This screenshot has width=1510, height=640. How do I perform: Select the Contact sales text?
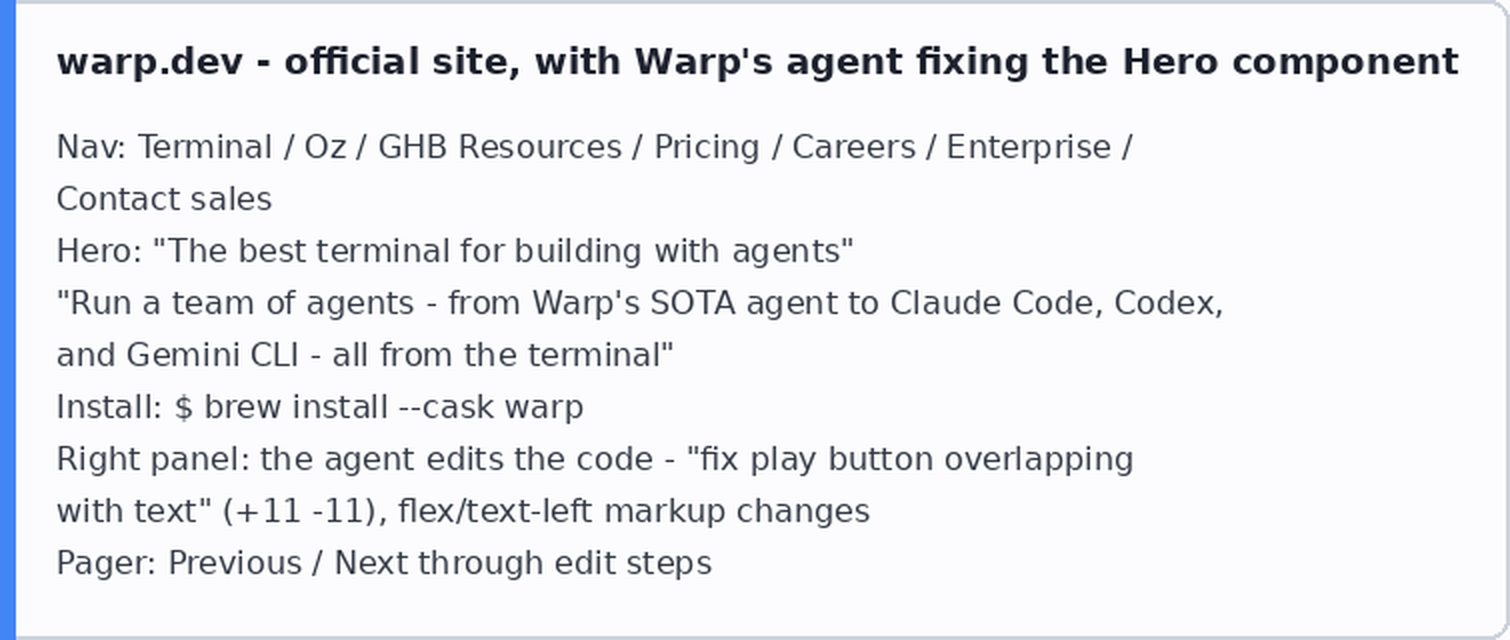164,199
